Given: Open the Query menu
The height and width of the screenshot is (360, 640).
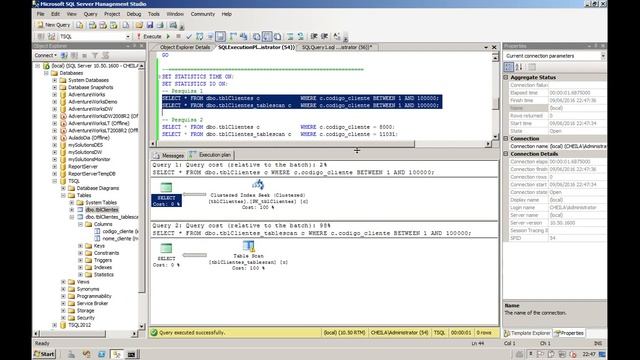Looking at the screenshot, I should tap(91, 14).
